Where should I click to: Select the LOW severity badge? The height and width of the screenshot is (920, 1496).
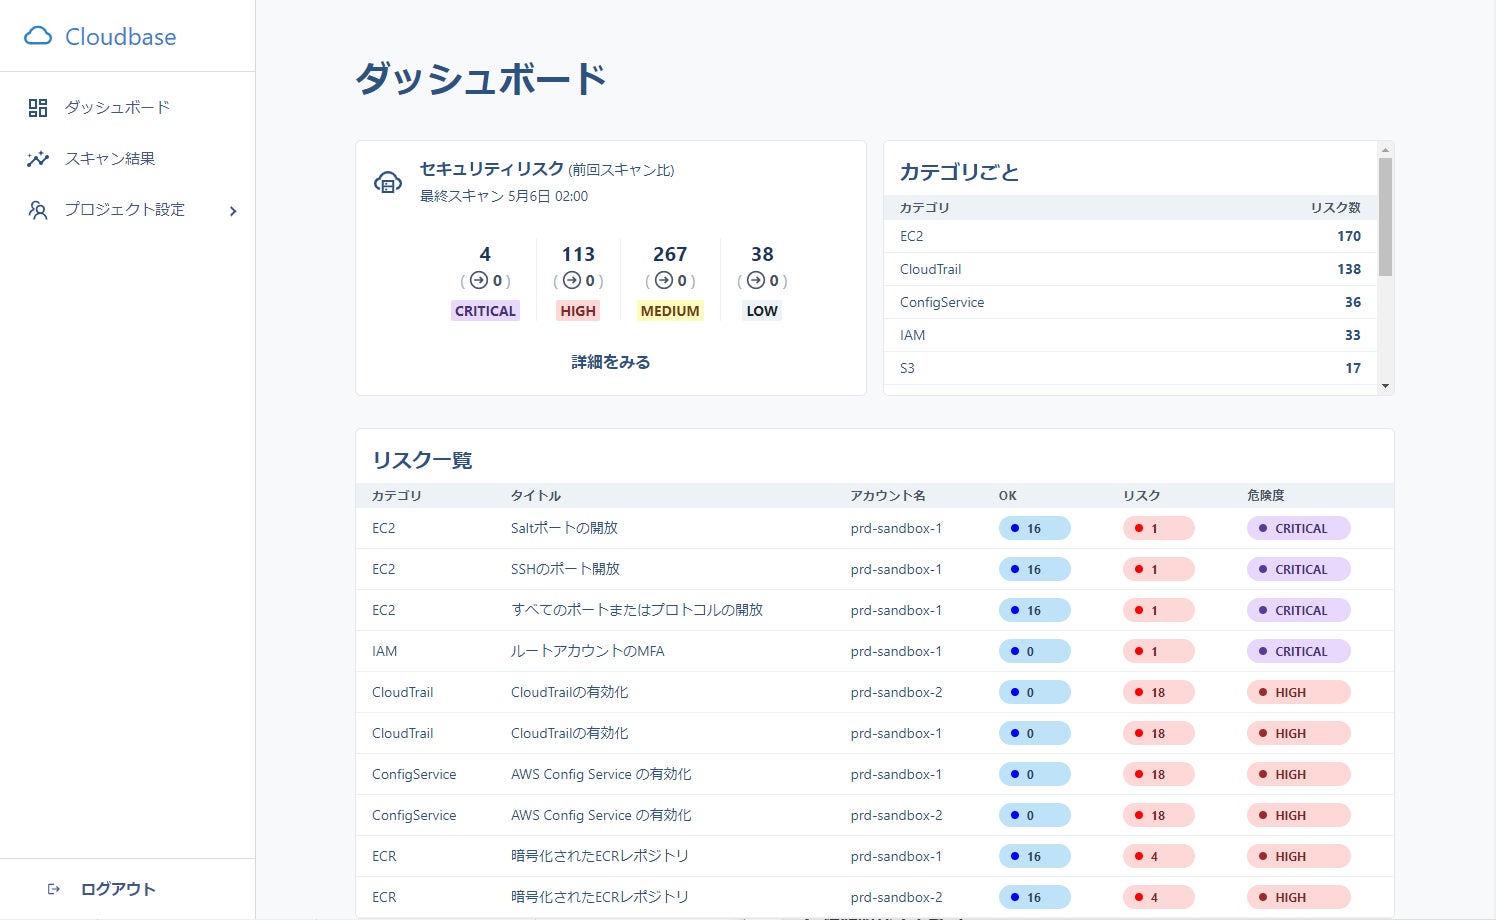[762, 311]
